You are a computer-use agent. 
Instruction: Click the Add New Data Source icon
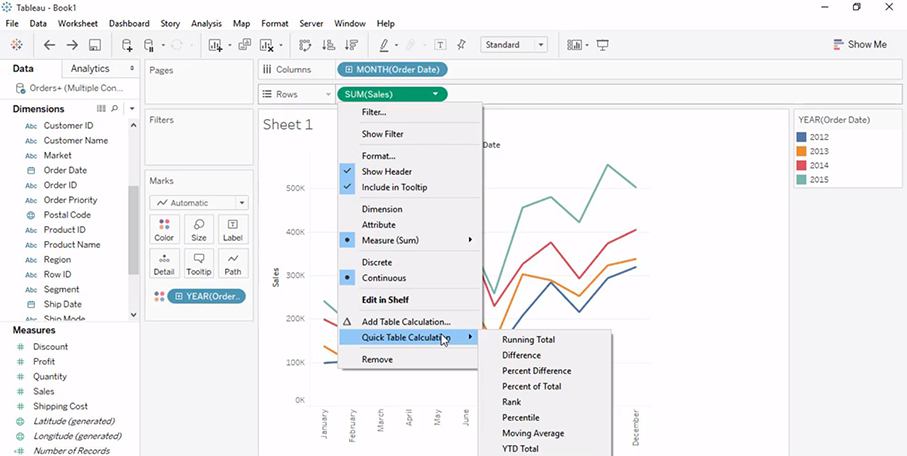pyautogui.click(x=127, y=45)
